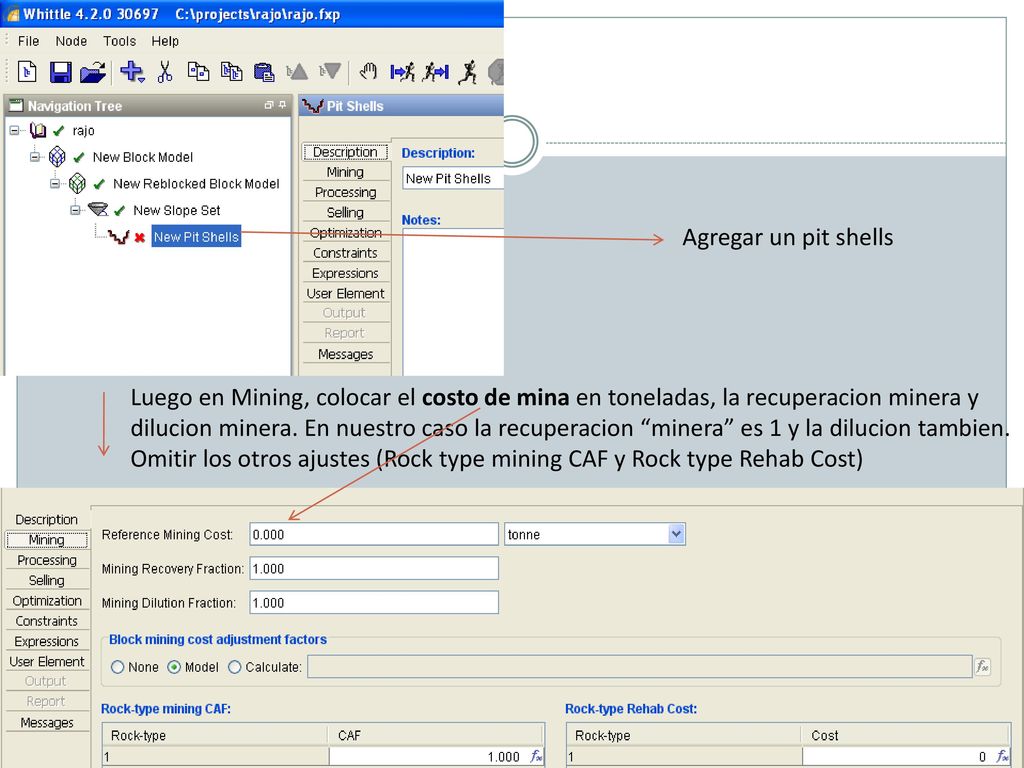Select the Model cost adjustment radio button
This screenshot has width=1024, height=768.
pos(174,667)
